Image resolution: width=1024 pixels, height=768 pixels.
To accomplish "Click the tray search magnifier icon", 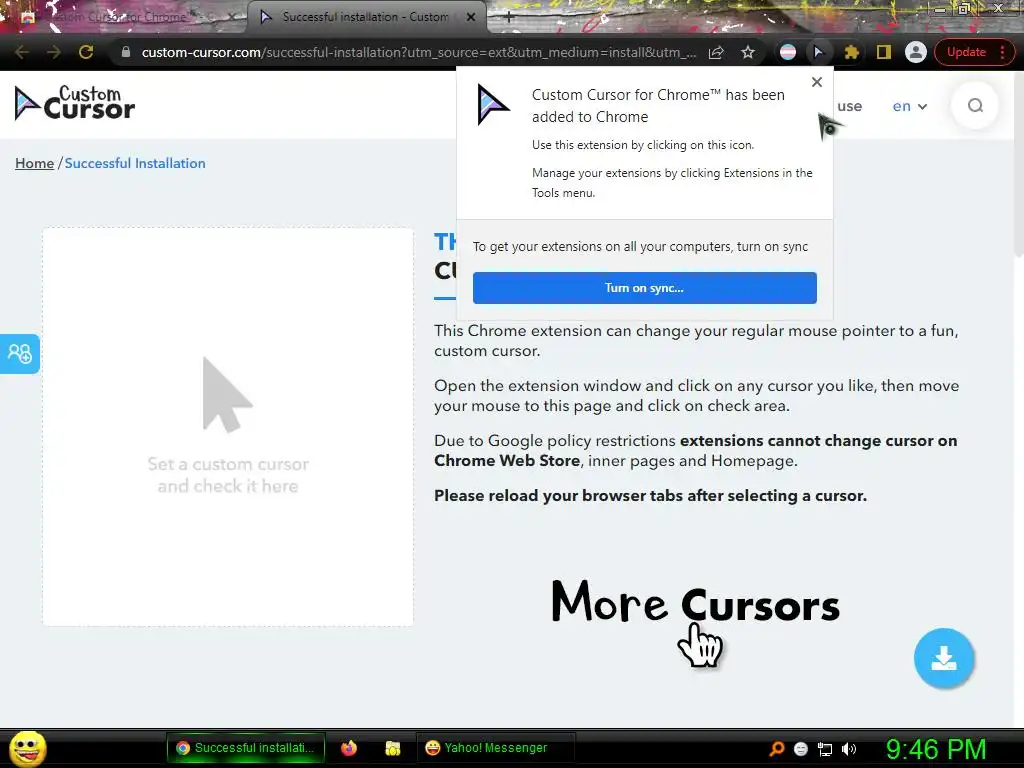I will tap(777, 749).
